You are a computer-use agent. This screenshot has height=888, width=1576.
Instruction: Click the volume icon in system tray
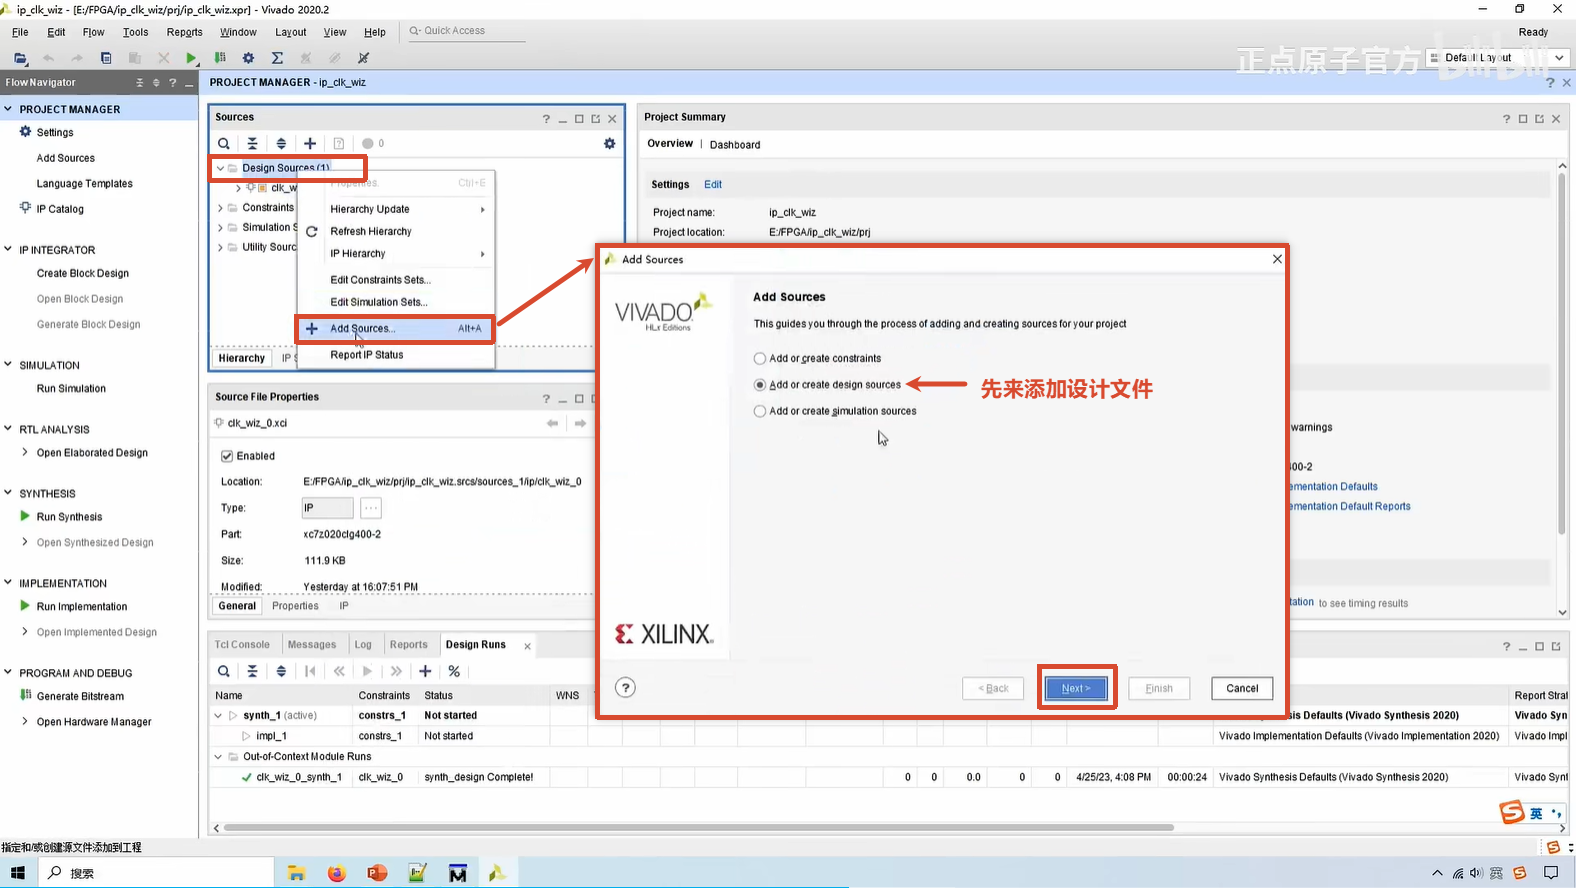click(1476, 873)
